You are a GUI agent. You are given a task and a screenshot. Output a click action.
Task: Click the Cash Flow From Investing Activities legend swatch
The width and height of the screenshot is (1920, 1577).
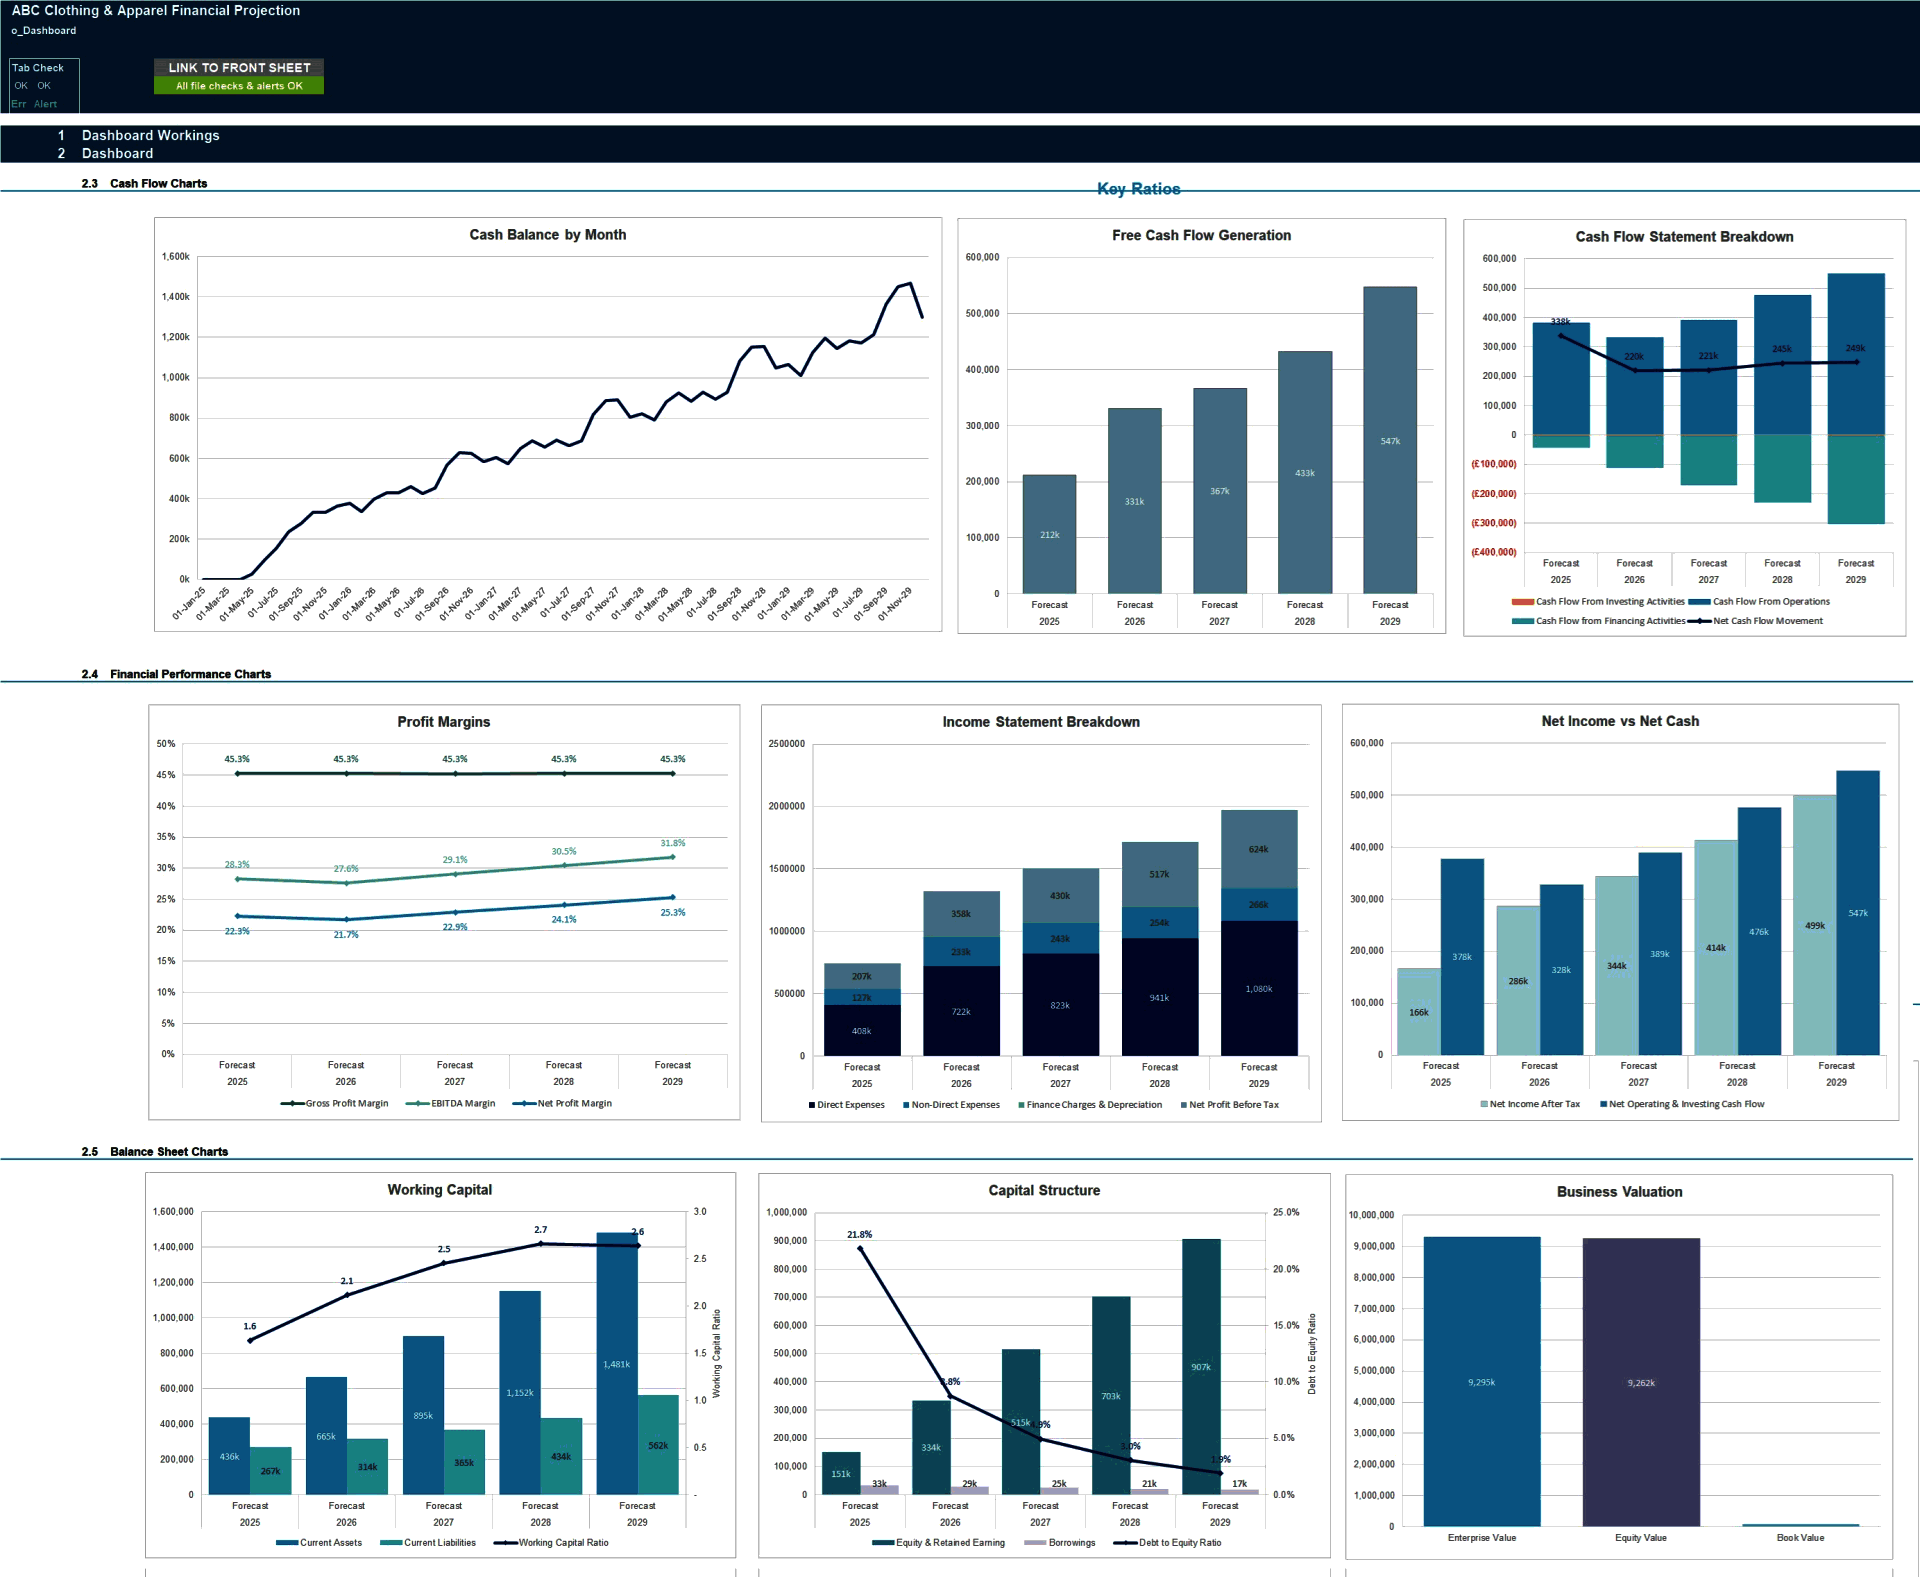[1523, 602]
